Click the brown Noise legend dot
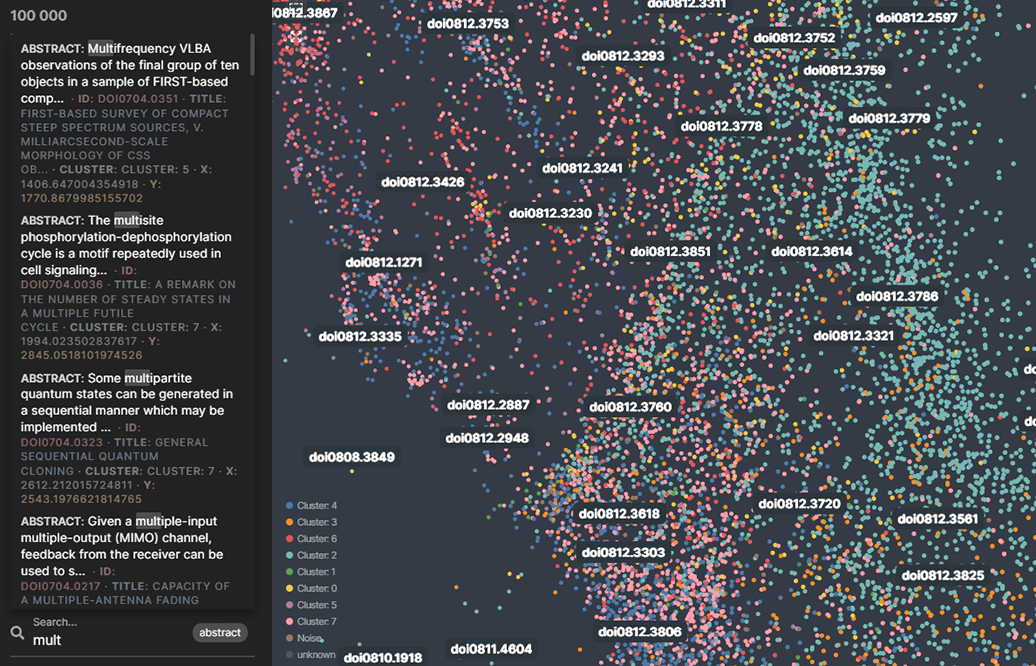Screen dimensions: 1036x666 click(289, 638)
